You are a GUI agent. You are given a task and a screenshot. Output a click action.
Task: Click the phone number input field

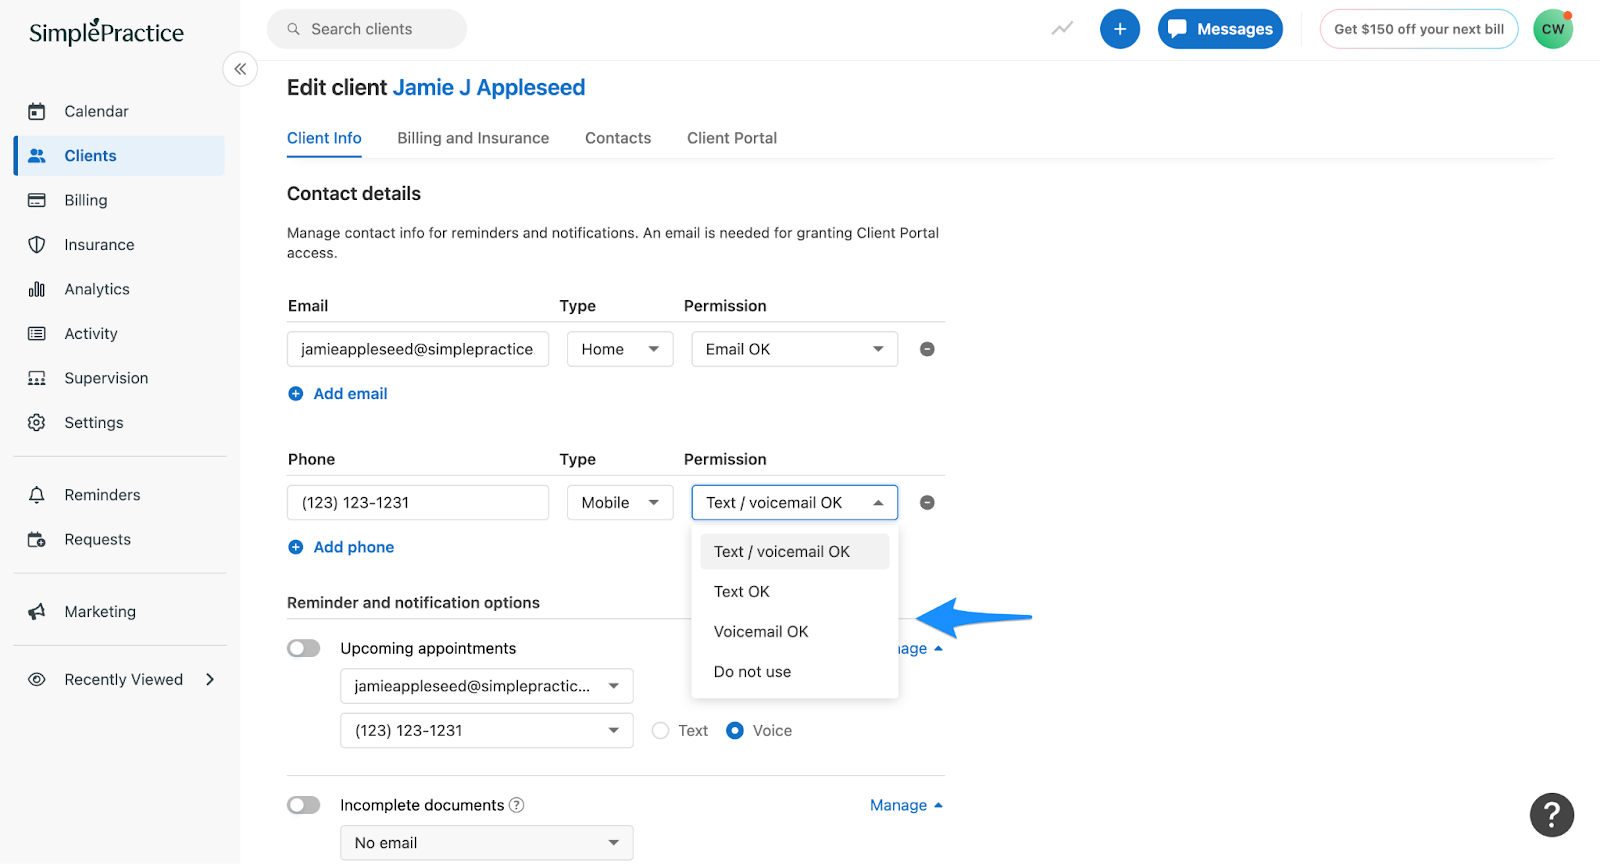click(418, 503)
